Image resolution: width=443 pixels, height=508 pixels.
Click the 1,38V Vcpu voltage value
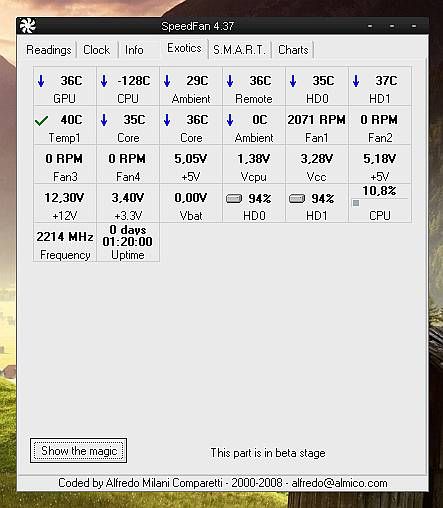253,159
